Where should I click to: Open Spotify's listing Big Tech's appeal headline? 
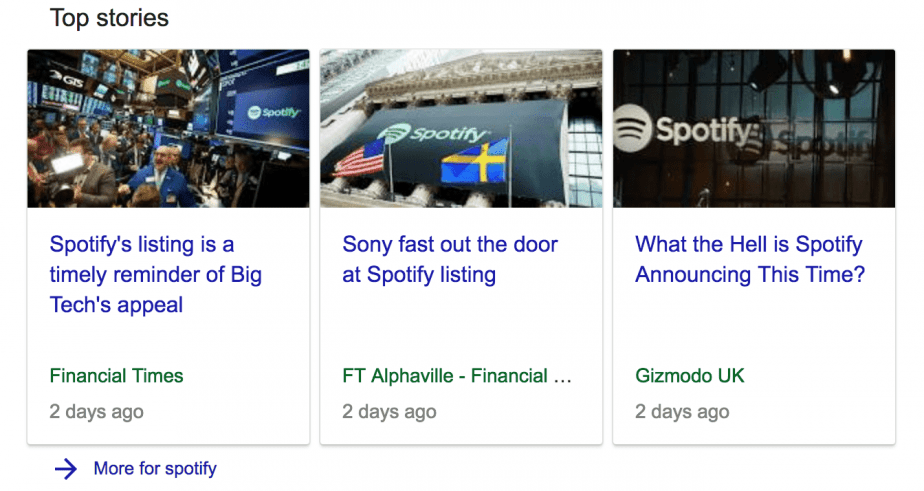coord(156,275)
